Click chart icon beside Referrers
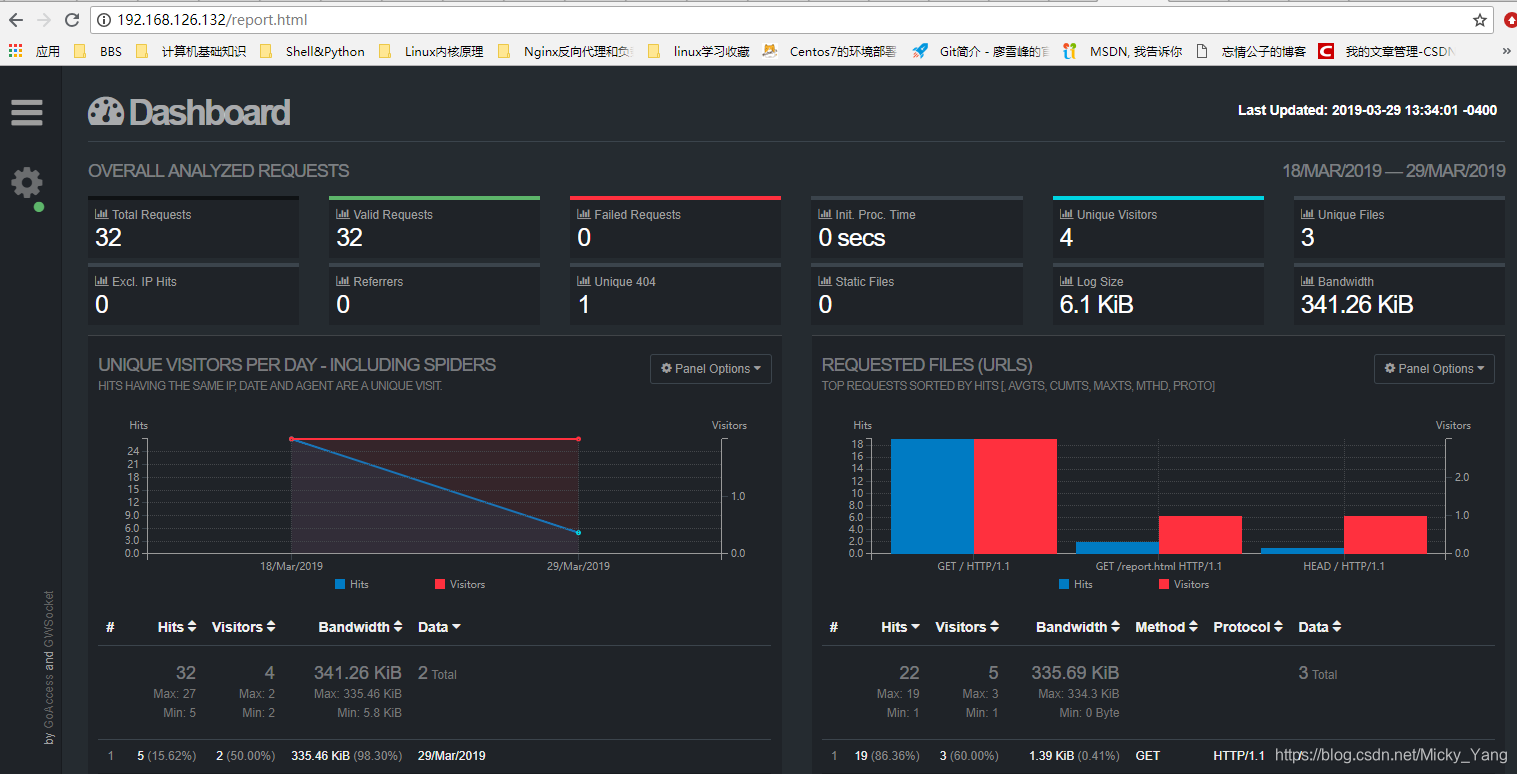Viewport: 1517px width, 774px height. (343, 281)
